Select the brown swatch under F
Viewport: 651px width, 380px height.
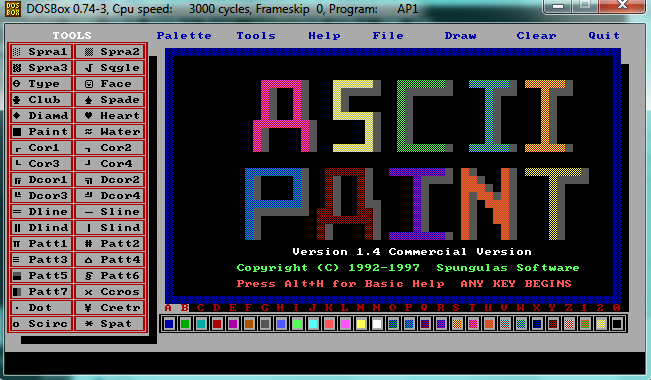click(x=249, y=324)
